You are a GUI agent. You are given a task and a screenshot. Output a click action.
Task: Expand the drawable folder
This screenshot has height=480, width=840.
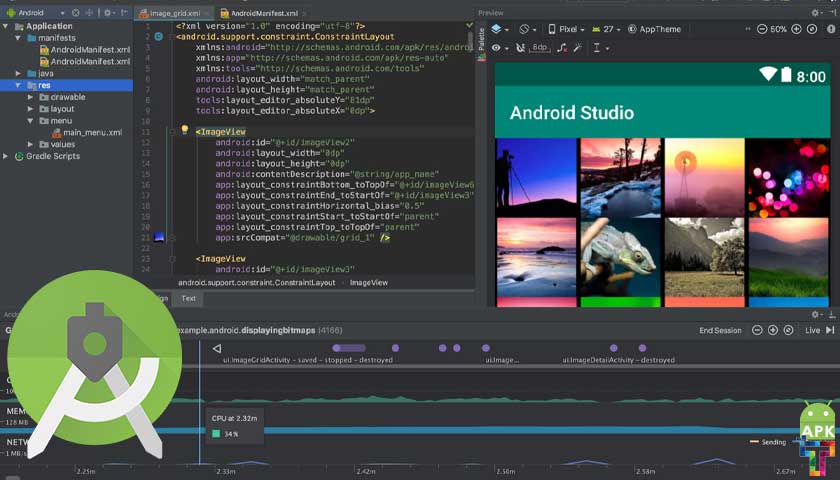[x=30, y=97]
